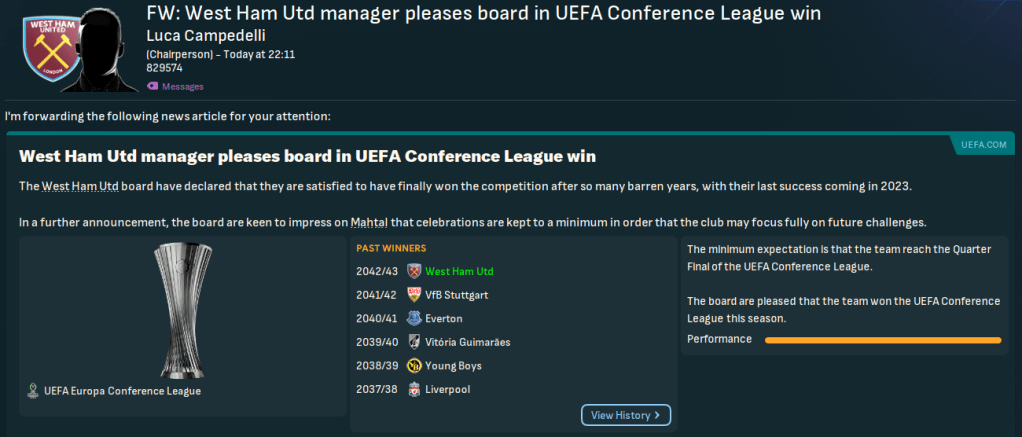The image size is (1022, 437).
Task: Open UEFA Europa Conference League competition link
Action: click(x=122, y=391)
